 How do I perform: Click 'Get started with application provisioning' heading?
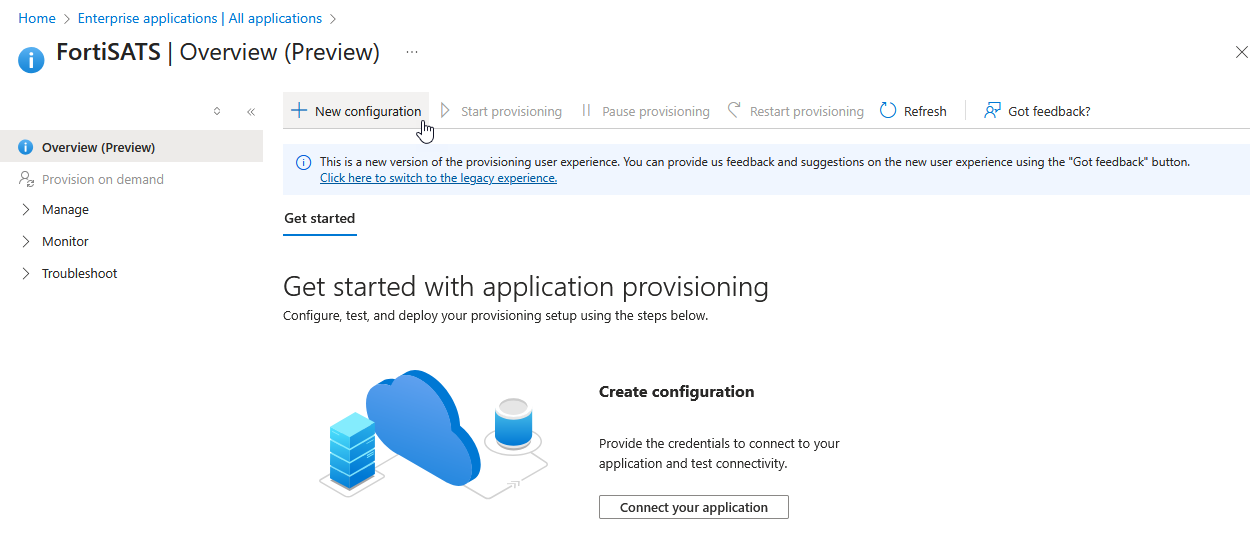coord(526,287)
